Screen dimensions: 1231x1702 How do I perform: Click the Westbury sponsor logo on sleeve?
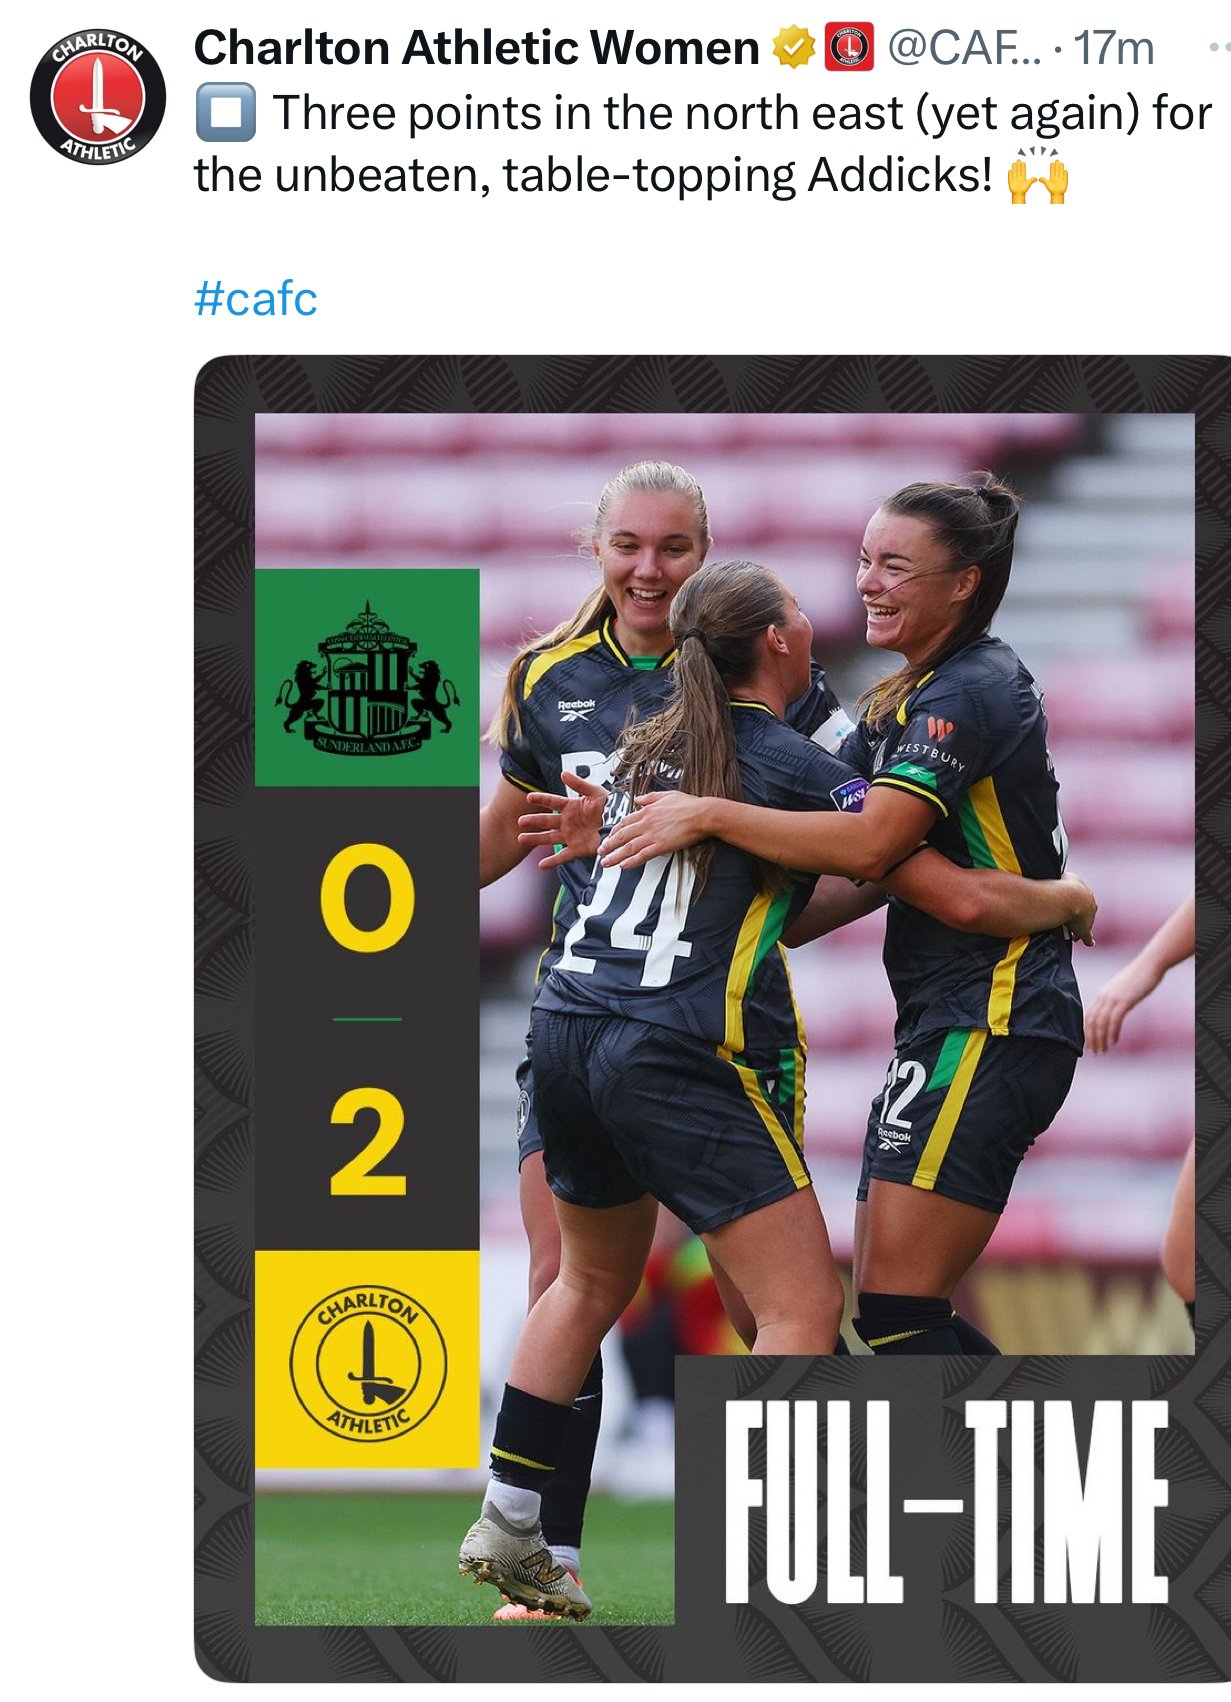point(932,744)
